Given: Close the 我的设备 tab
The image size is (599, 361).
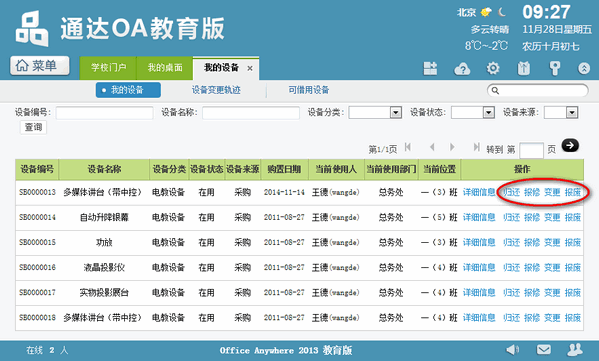Looking at the screenshot, I should coord(250,68).
